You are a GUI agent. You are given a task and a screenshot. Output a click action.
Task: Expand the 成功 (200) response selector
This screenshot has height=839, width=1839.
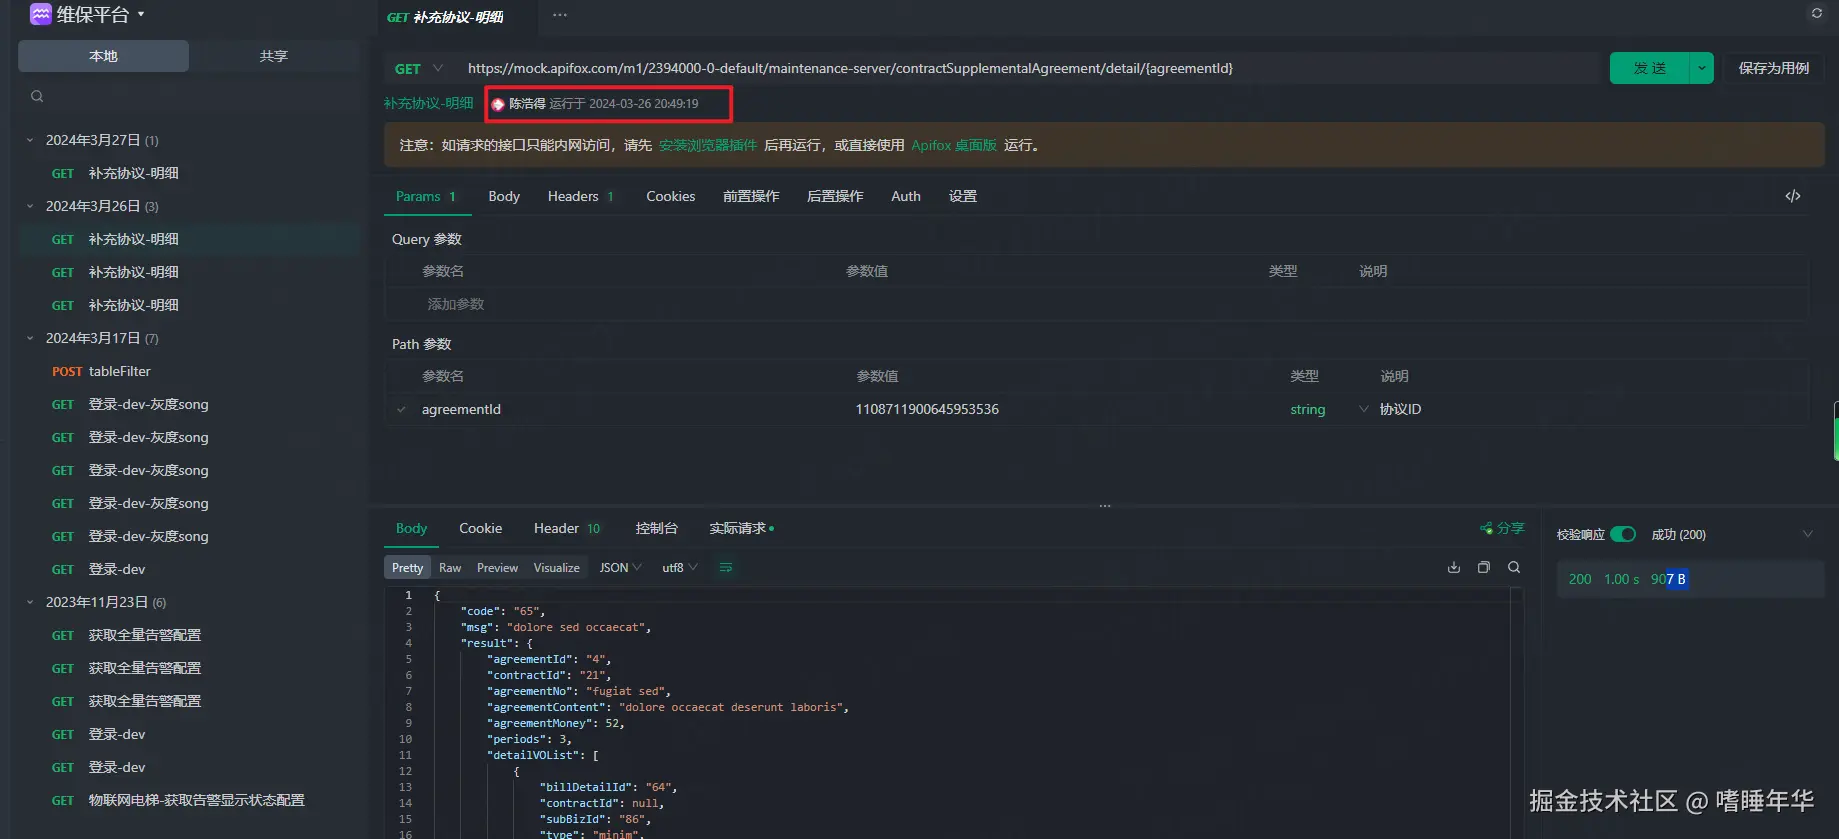click(x=1808, y=534)
